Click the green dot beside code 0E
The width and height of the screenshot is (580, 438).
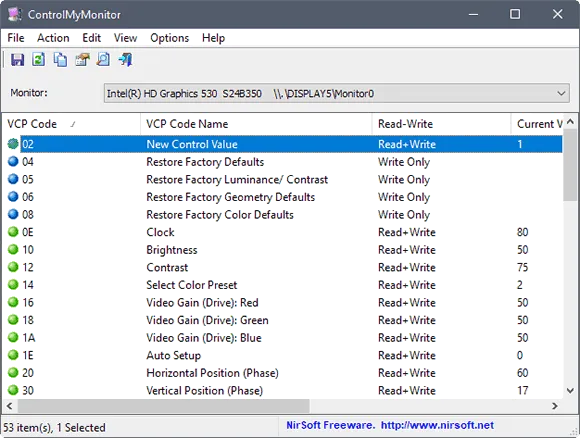point(13,232)
